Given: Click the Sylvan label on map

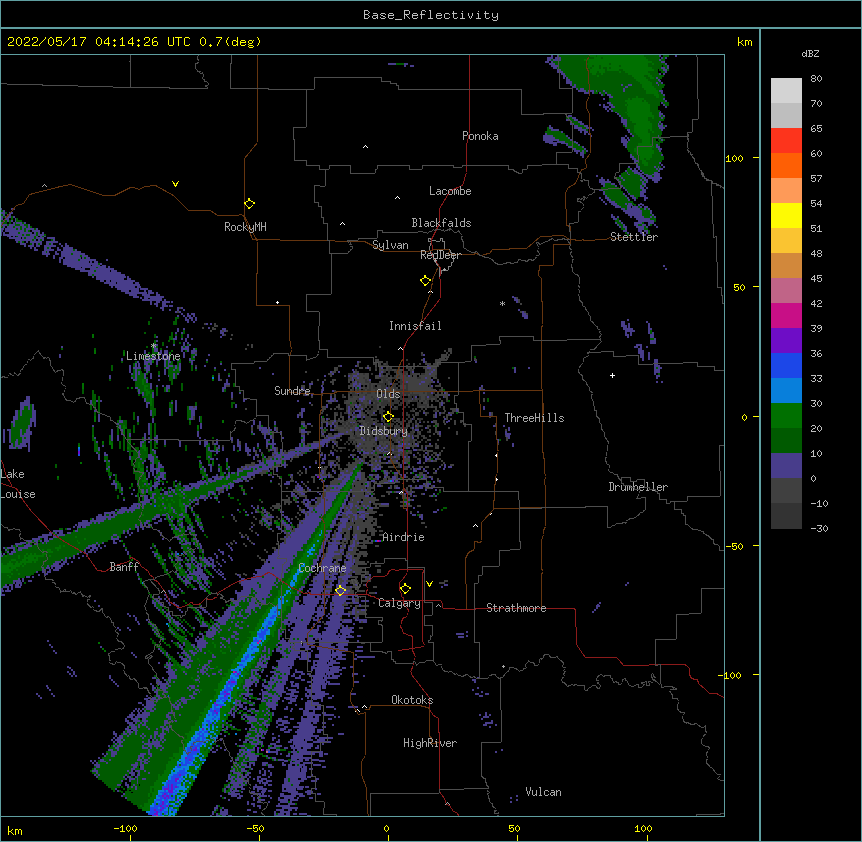Looking at the screenshot, I should pyautogui.click(x=390, y=245).
